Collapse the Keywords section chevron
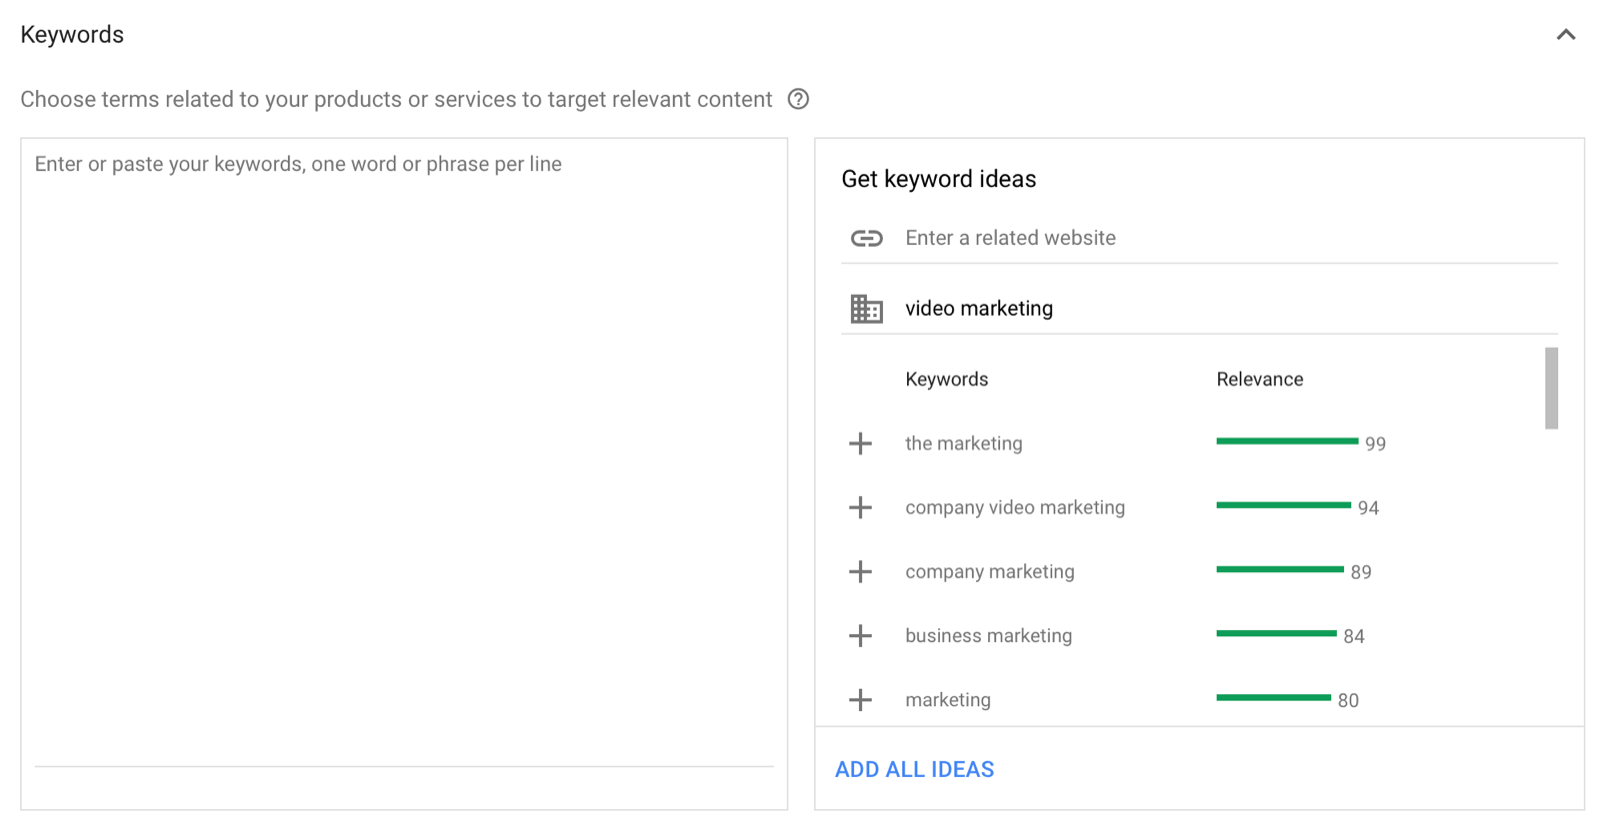Screen dimensions: 1600x826 coord(1565,35)
